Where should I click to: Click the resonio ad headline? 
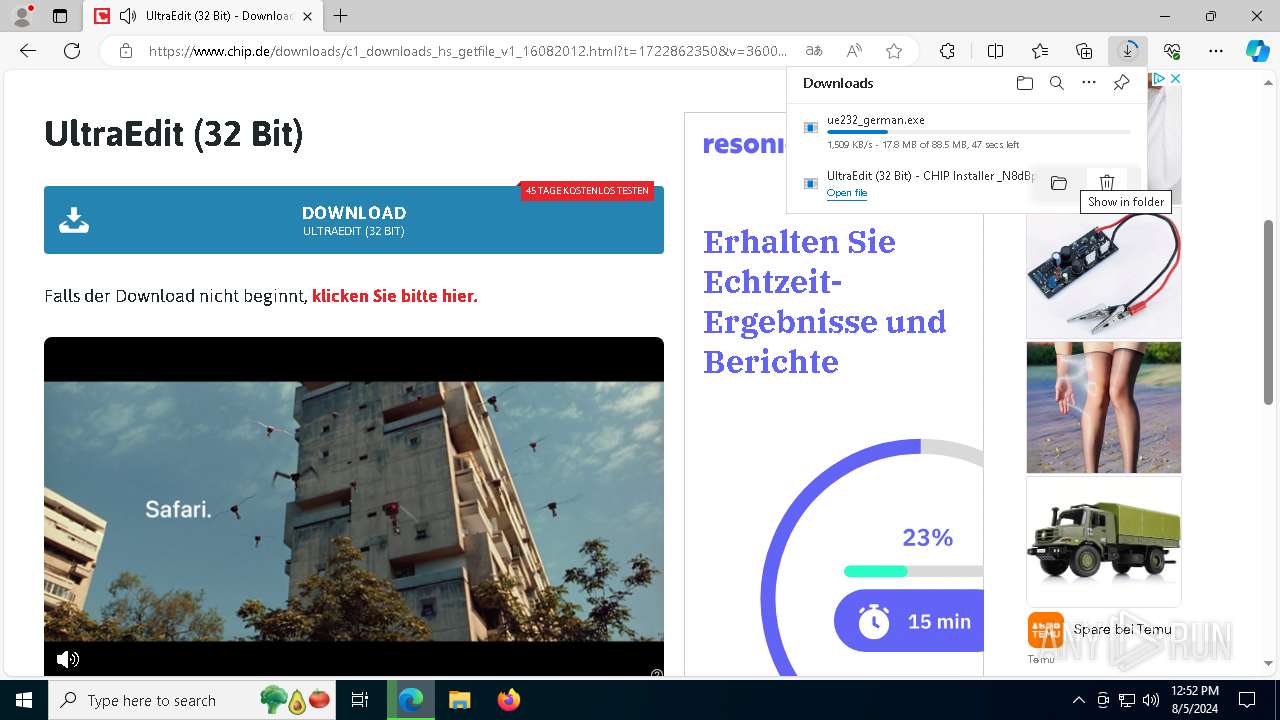click(x=825, y=301)
